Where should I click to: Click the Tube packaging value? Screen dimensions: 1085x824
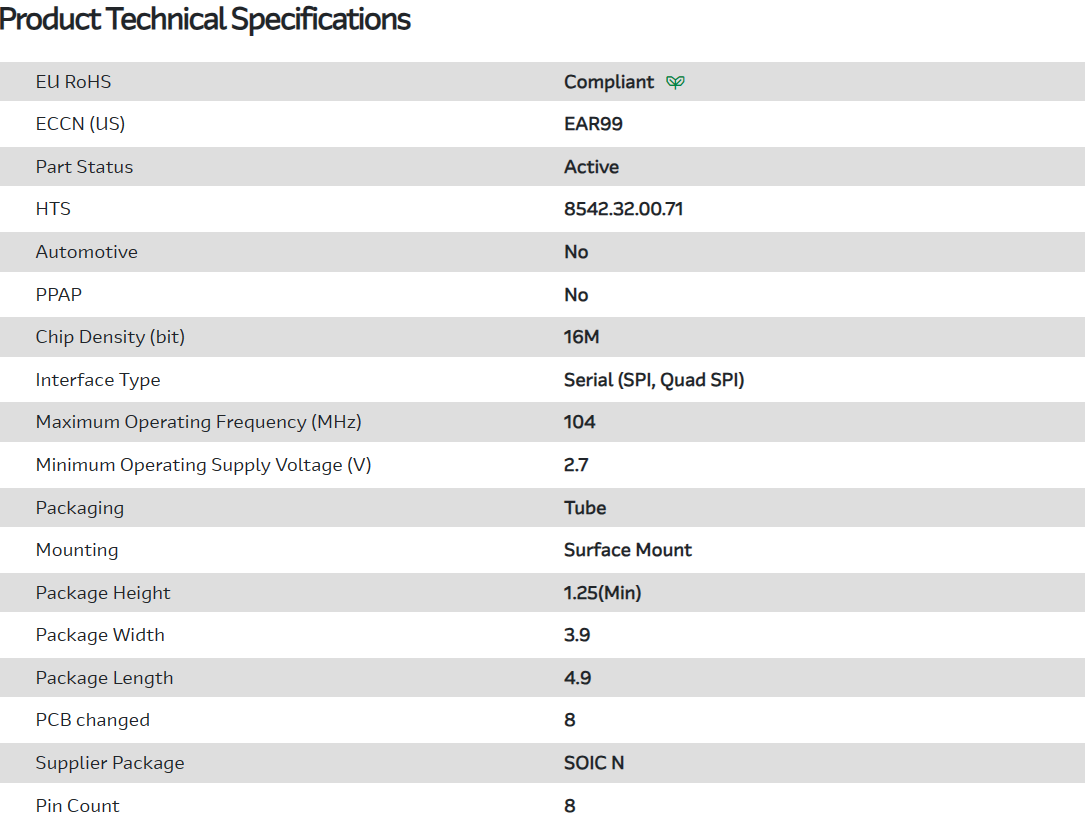coord(585,508)
